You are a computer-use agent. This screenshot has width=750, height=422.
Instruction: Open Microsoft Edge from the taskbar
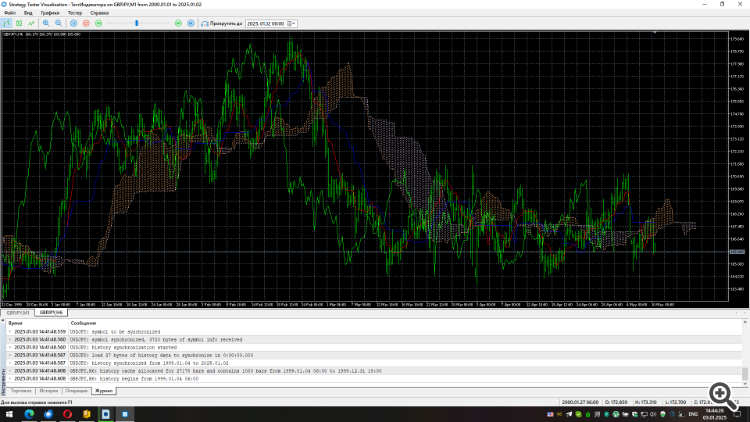(x=29, y=414)
